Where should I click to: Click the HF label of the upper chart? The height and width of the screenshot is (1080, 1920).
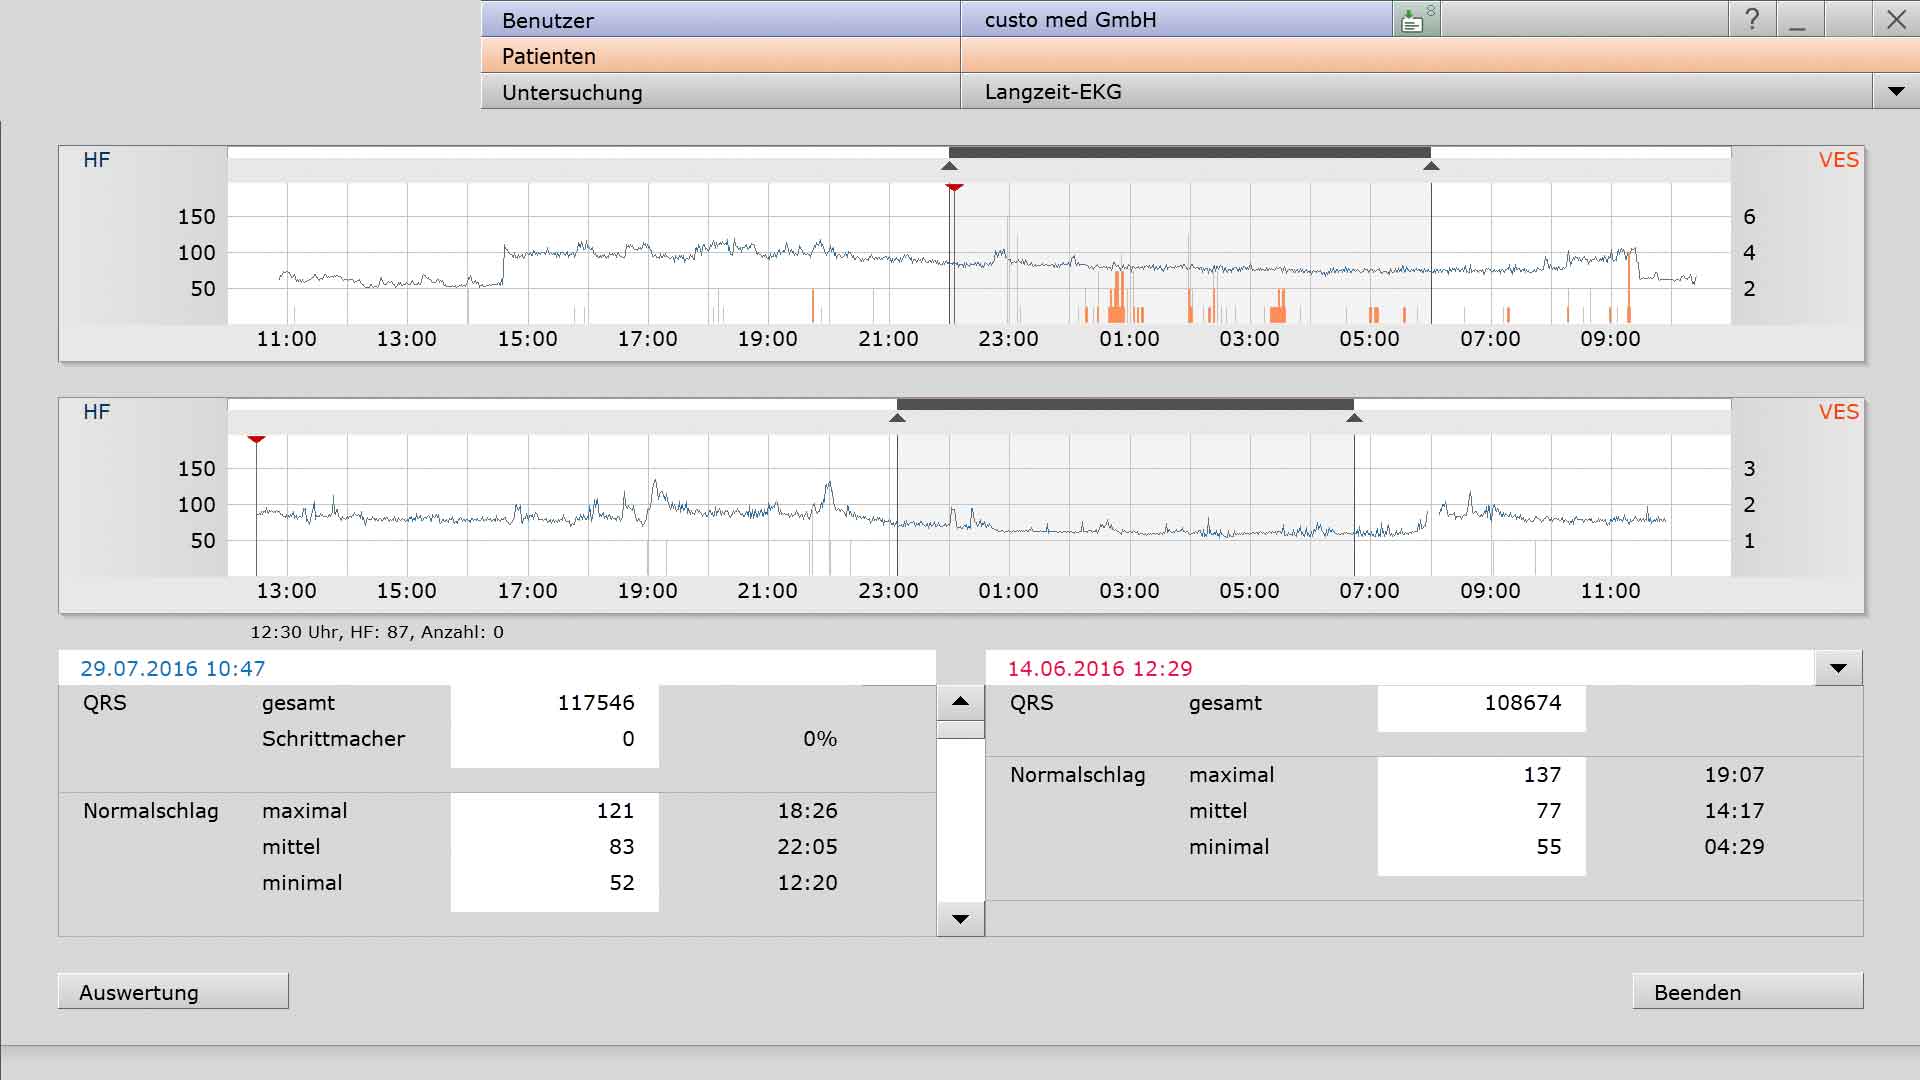click(x=97, y=160)
